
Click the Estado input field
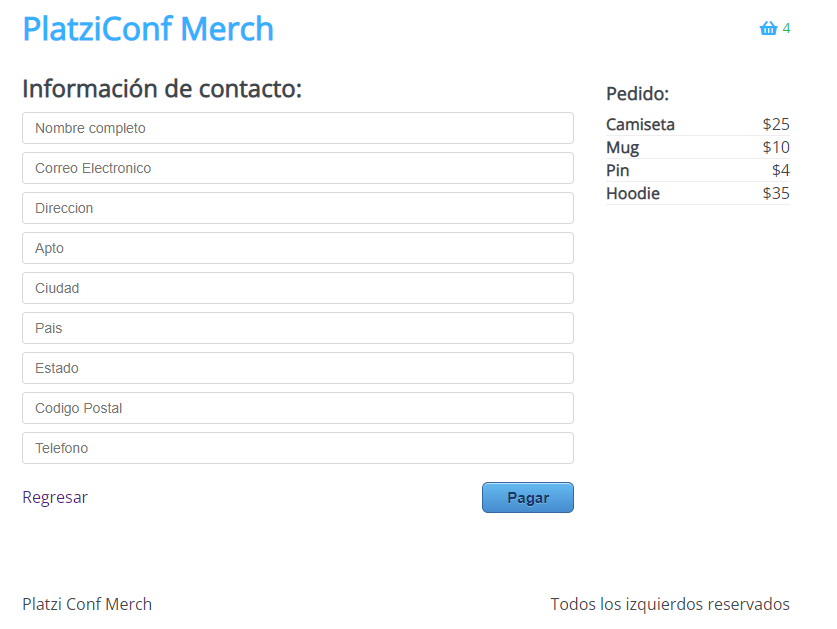[x=297, y=368]
